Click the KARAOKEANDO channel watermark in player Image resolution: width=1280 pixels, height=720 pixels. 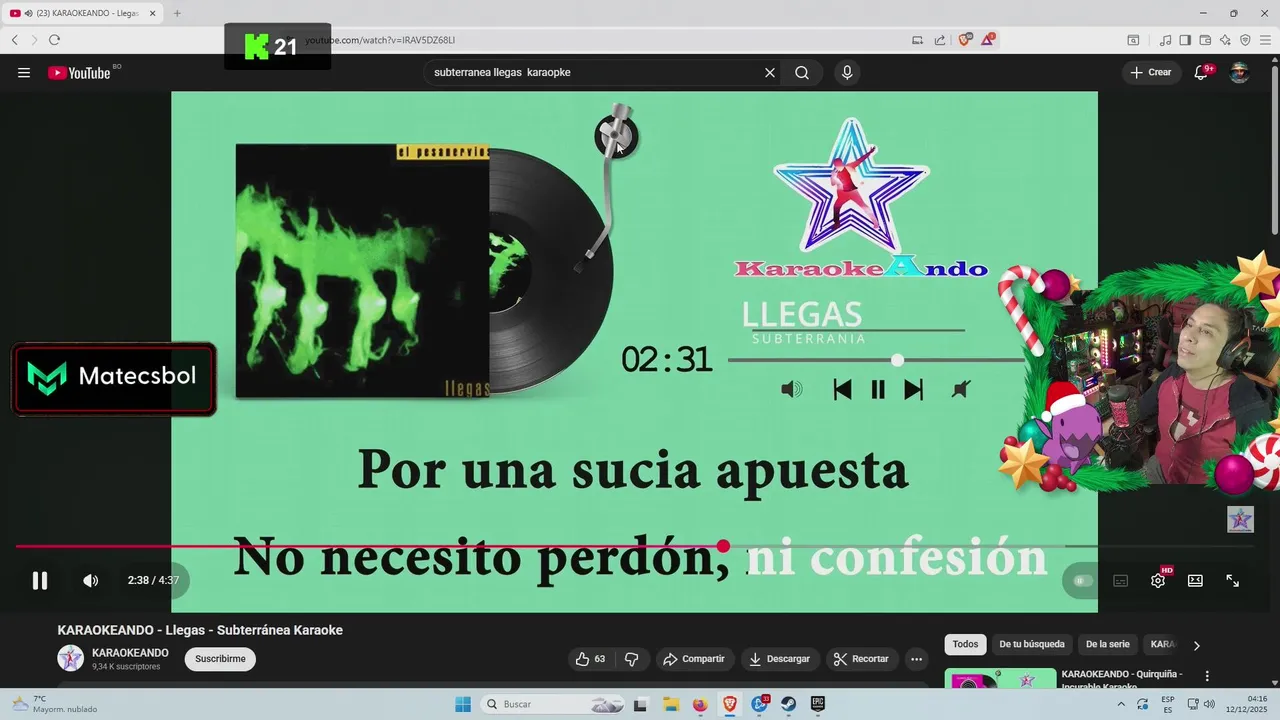point(1240,519)
